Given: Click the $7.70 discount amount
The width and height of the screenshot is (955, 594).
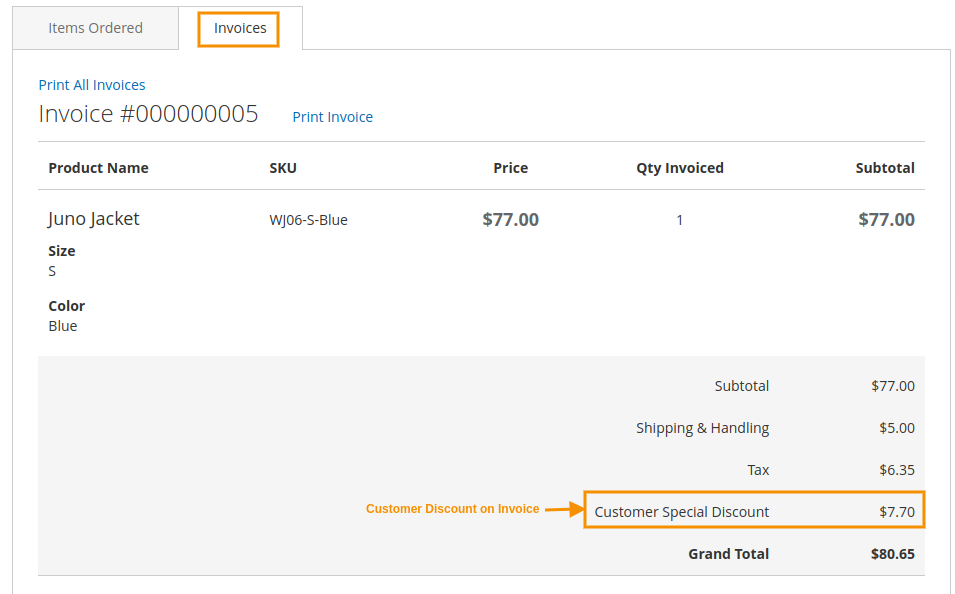Looking at the screenshot, I should pos(897,512).
